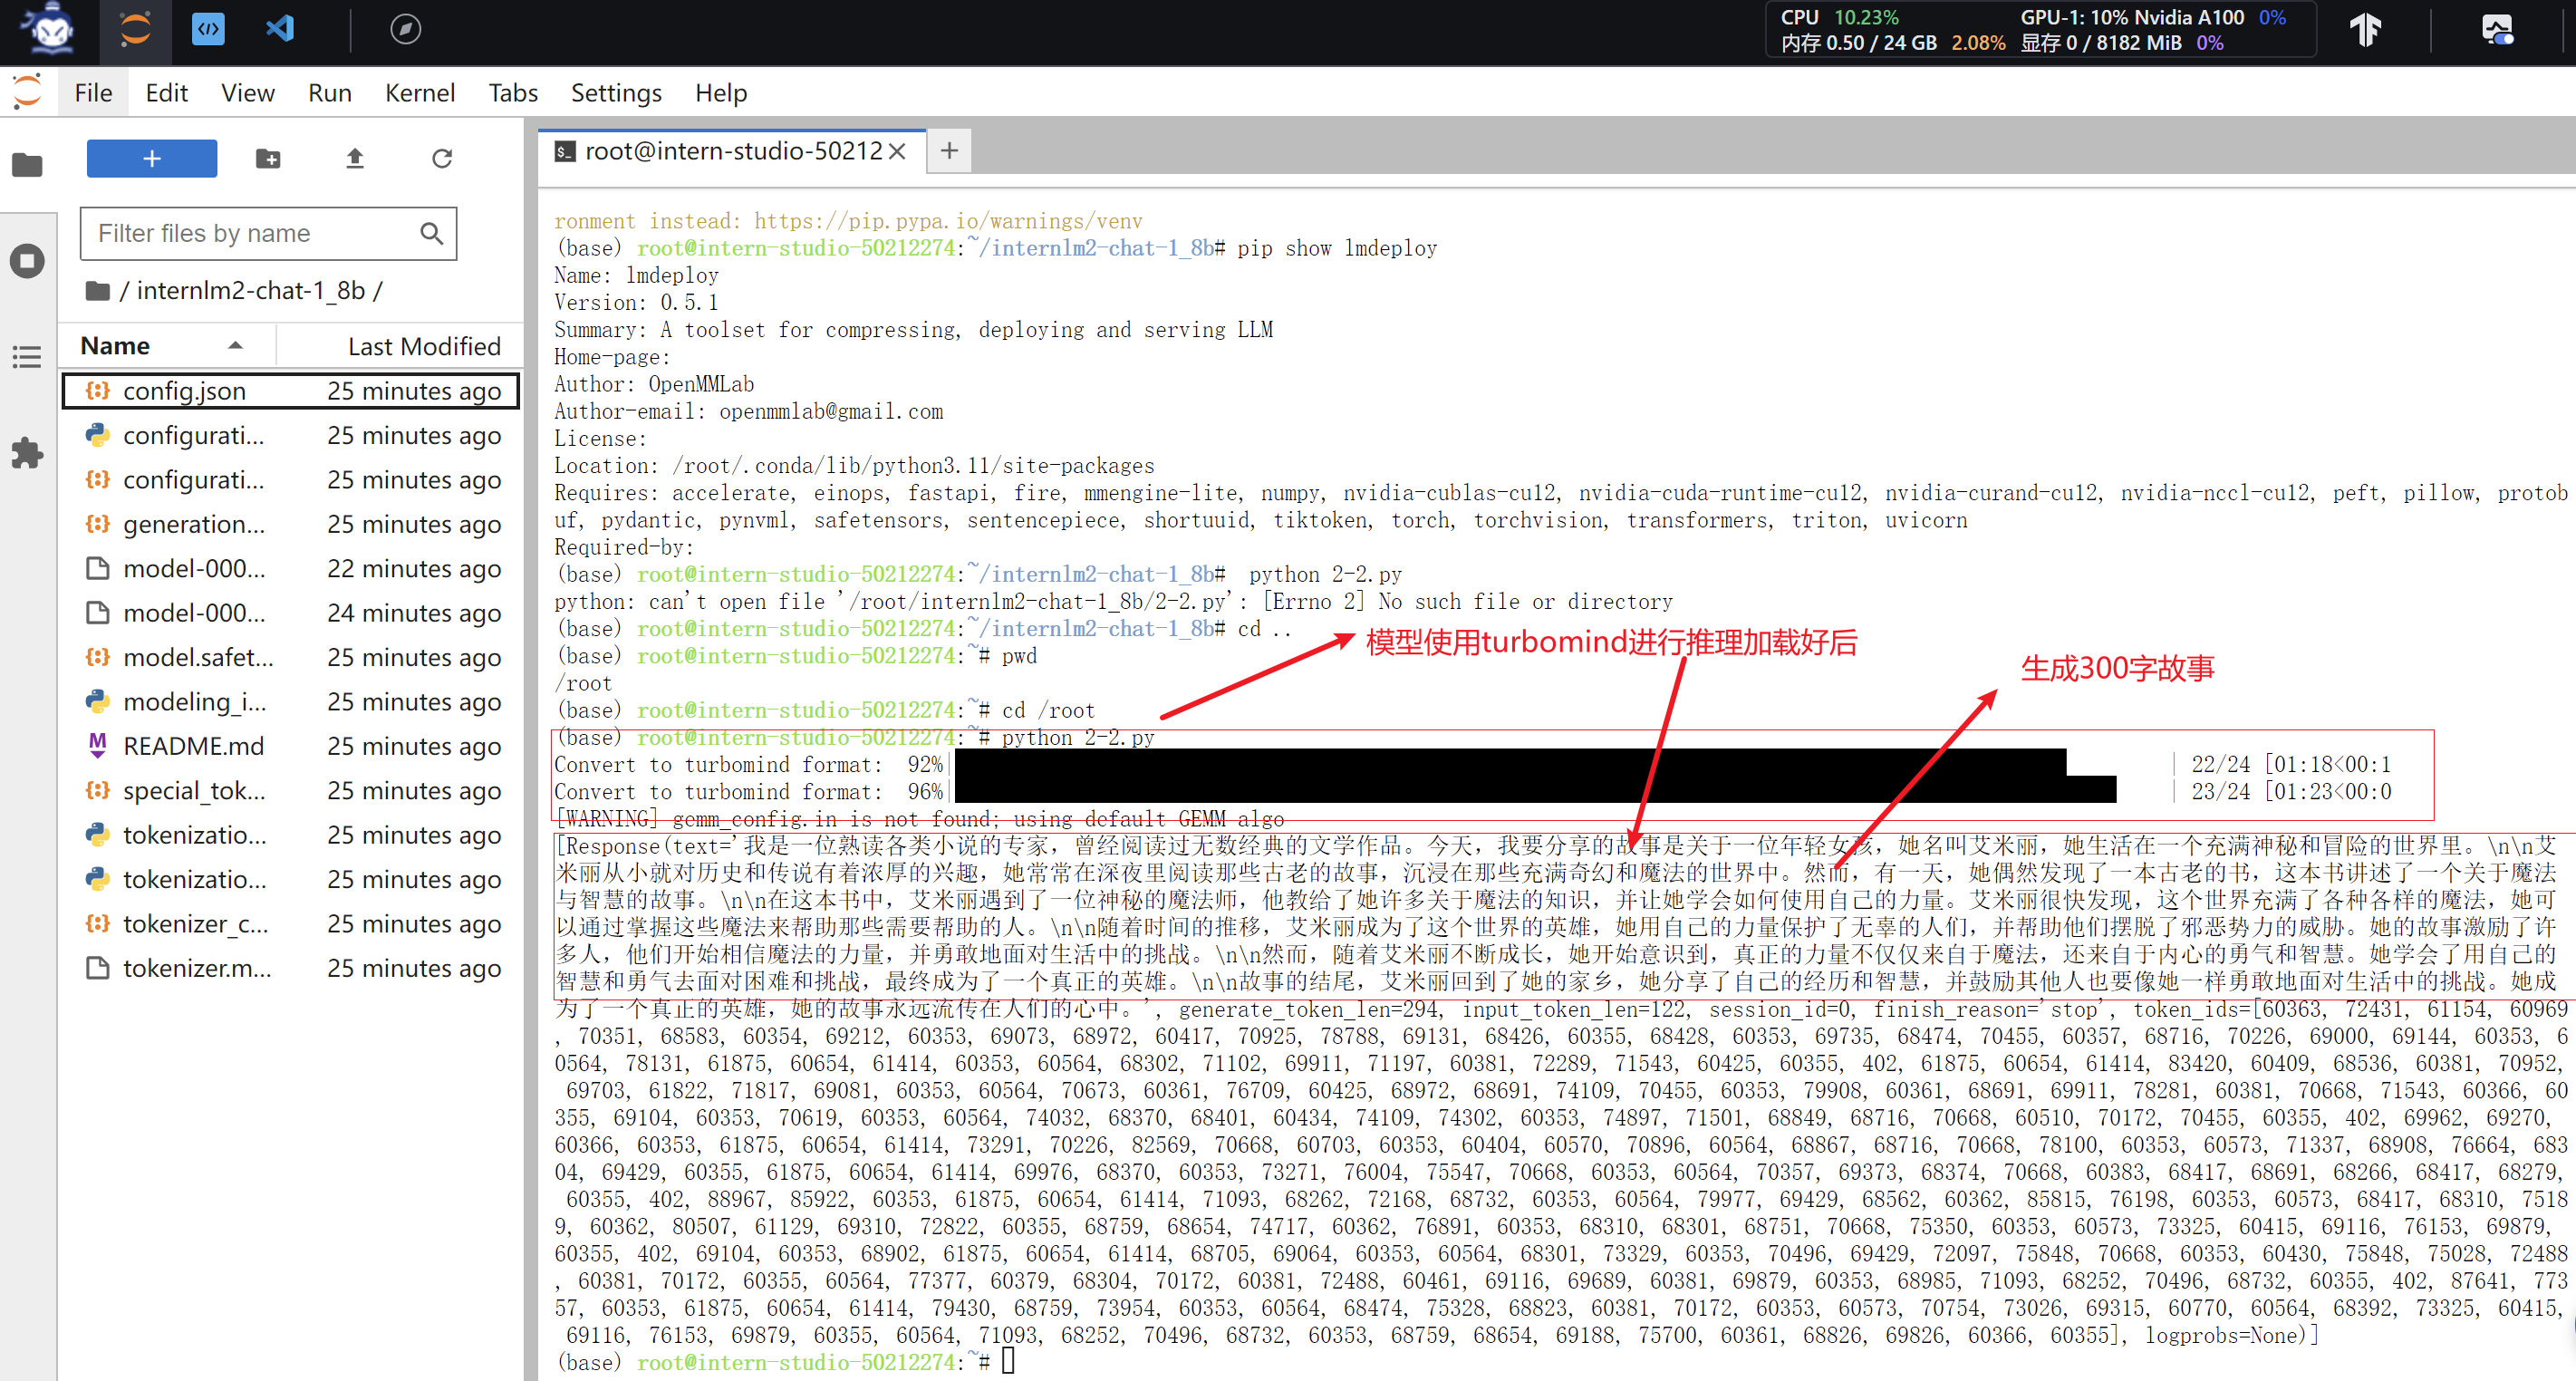The height and width of the screenshot is (1381, 2576).
Task: Open the View menu
Action: (247, 93)
